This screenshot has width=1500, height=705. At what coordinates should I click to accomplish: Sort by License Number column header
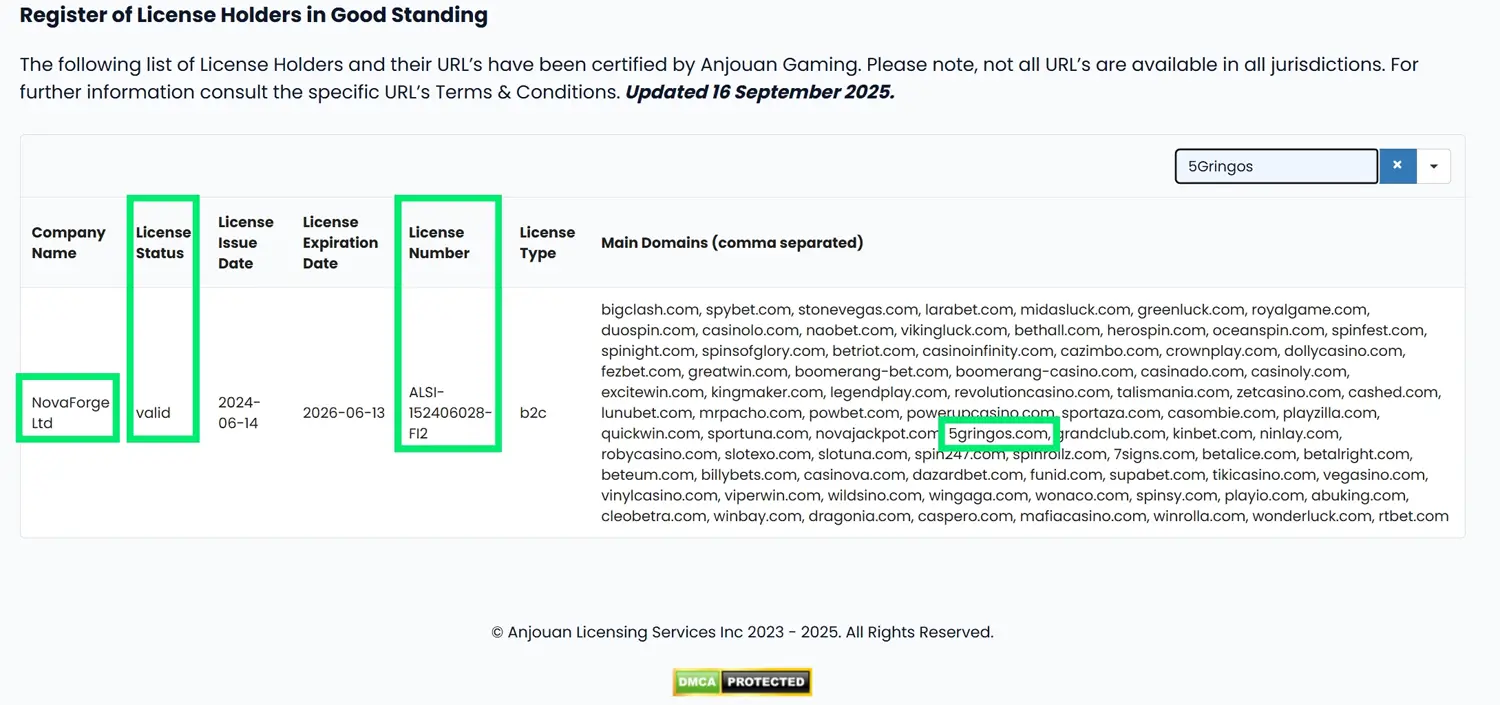(x=438, y=242)
